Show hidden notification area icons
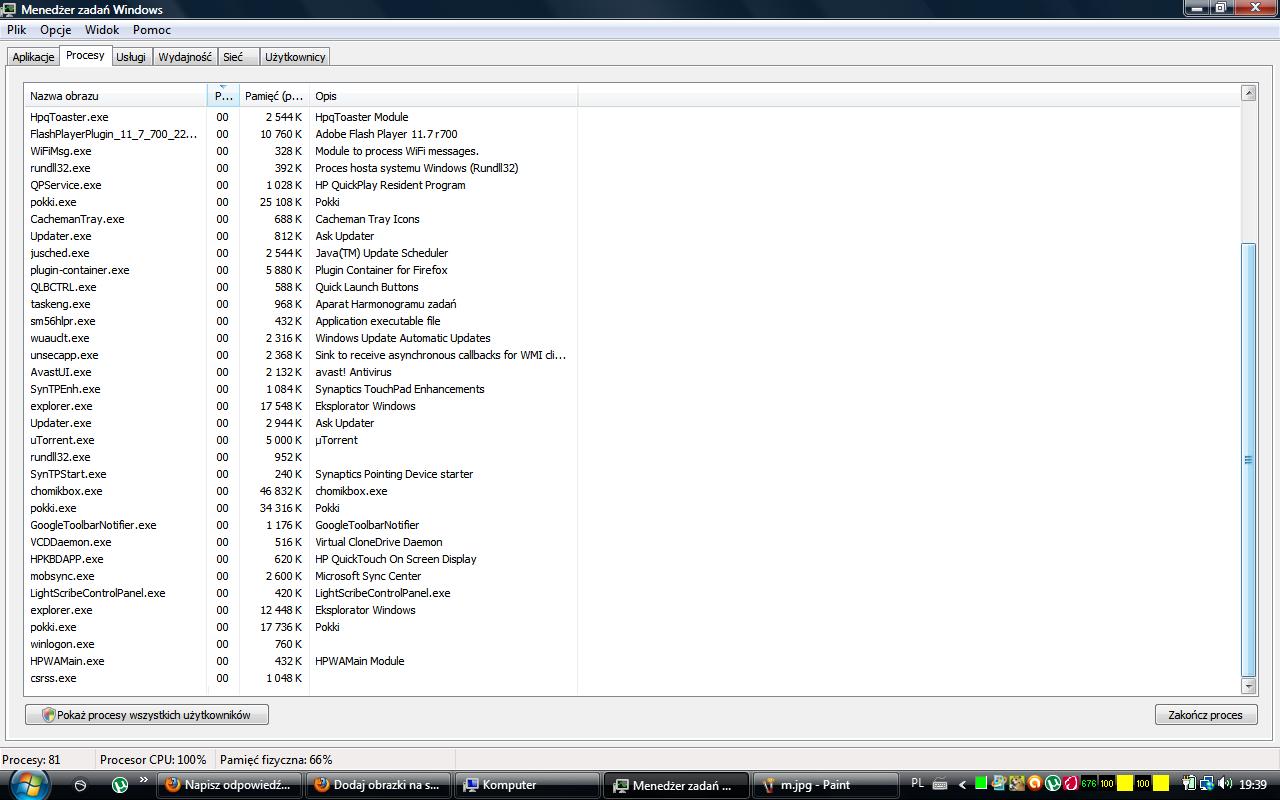Screen dimensions: 1280x800 point(962,785)
